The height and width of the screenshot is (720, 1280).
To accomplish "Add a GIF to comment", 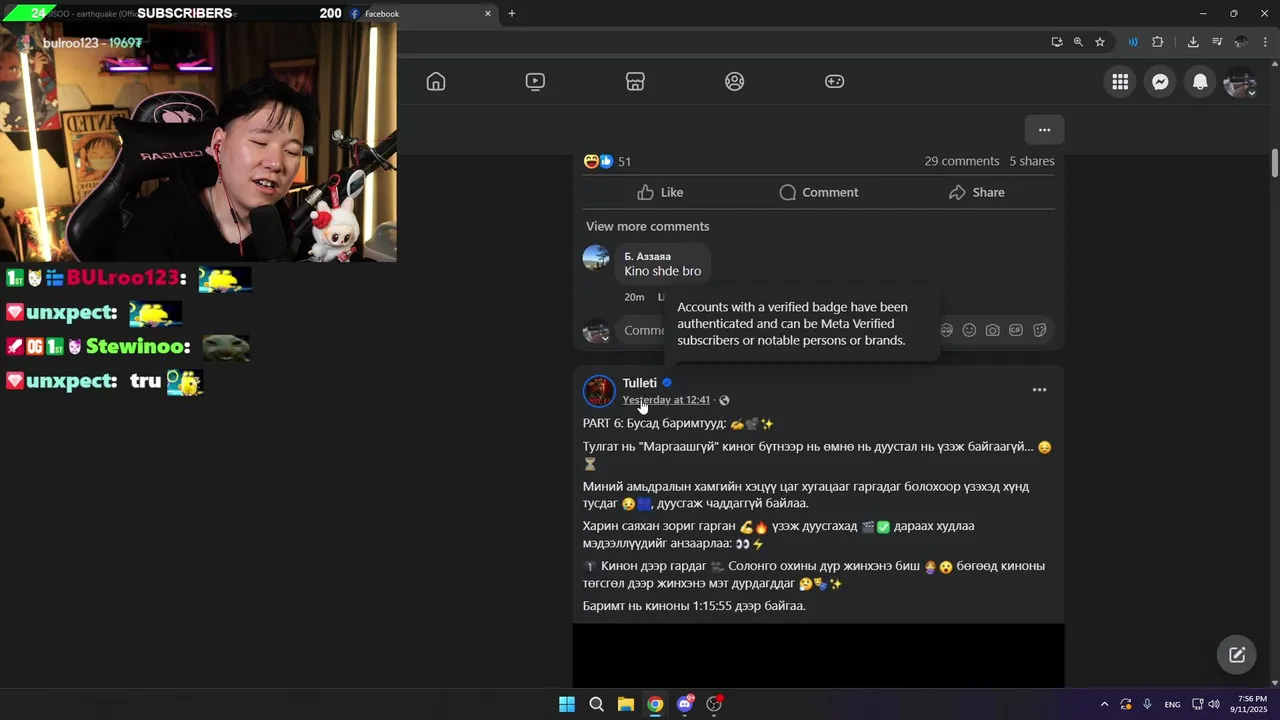I will (1016, 330).
